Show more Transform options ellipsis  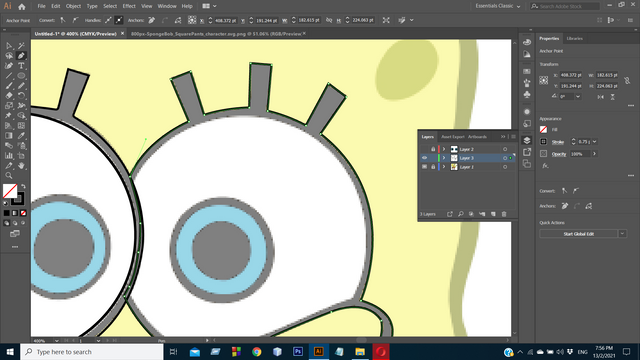coord(631,106)
